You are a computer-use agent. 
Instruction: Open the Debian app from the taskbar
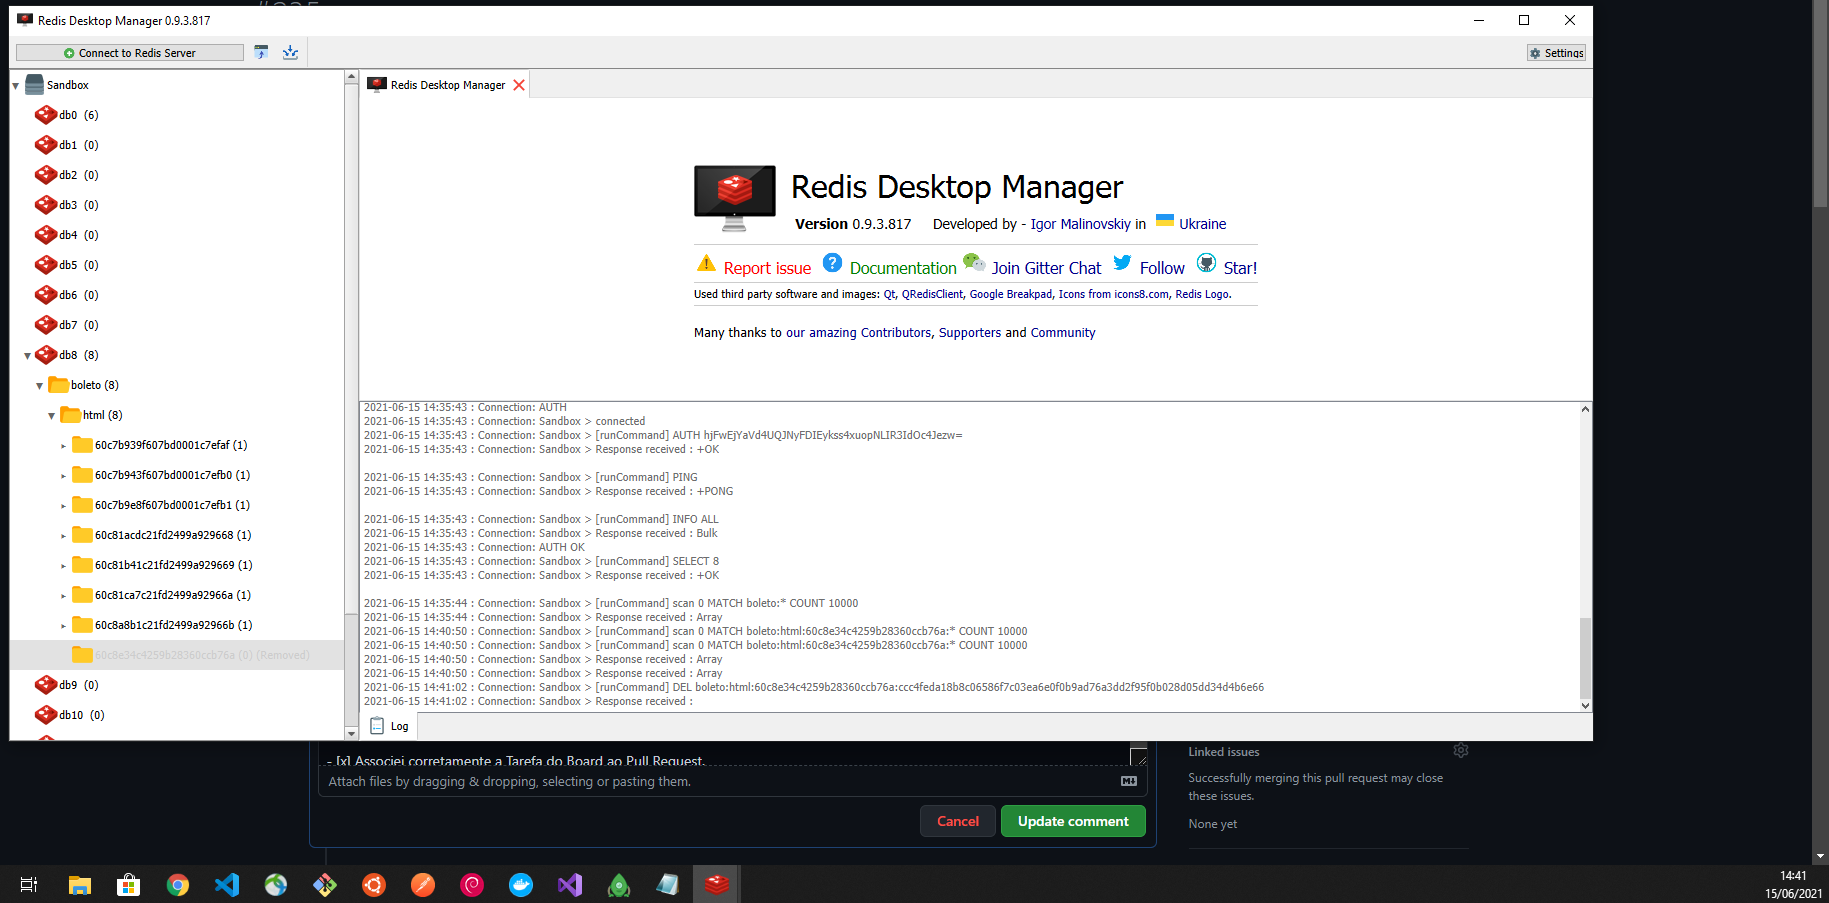(472, 885)
